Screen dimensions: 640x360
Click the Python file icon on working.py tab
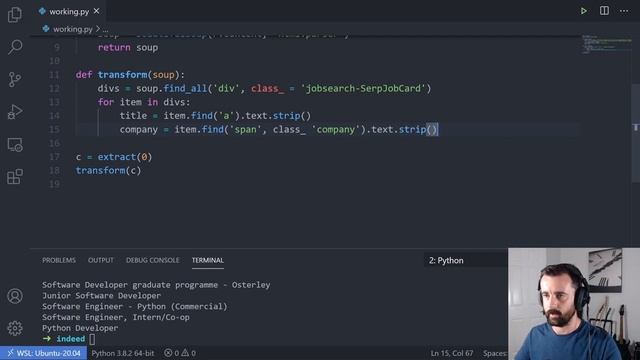[42, 11]
